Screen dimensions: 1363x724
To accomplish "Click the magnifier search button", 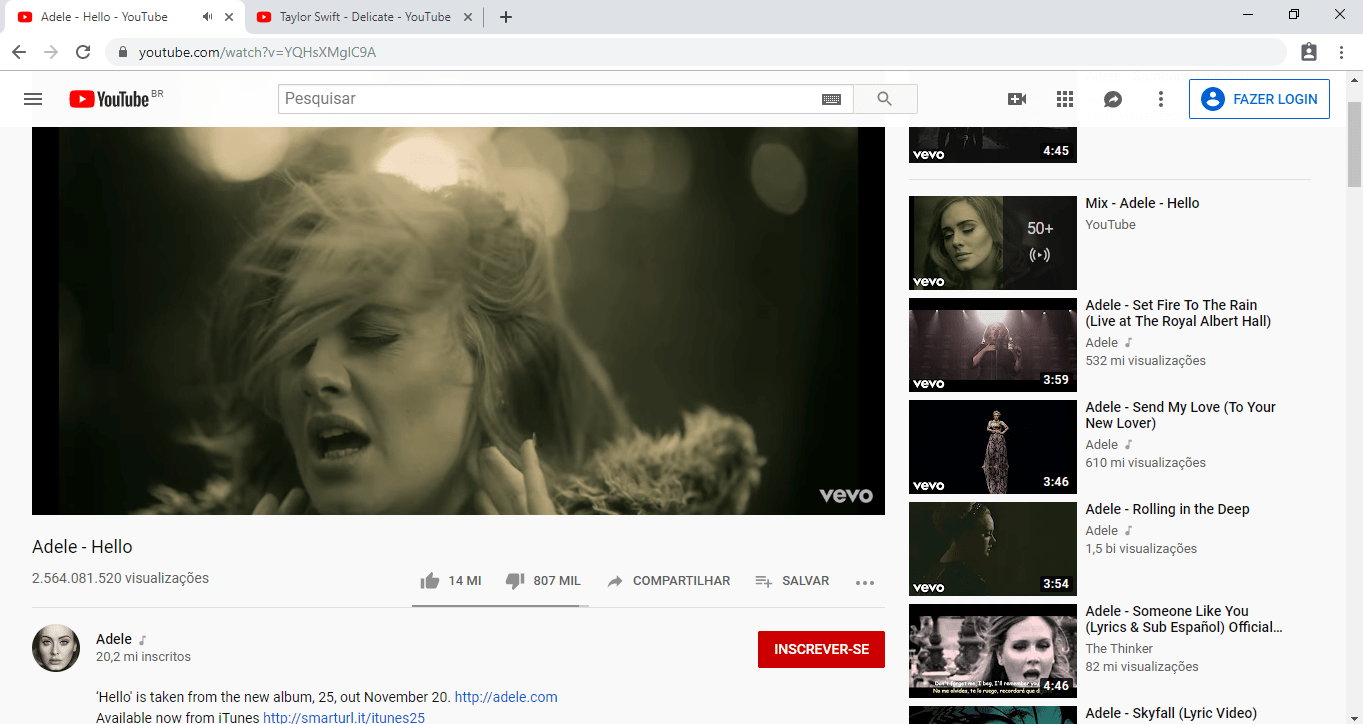I will (884, 99).
